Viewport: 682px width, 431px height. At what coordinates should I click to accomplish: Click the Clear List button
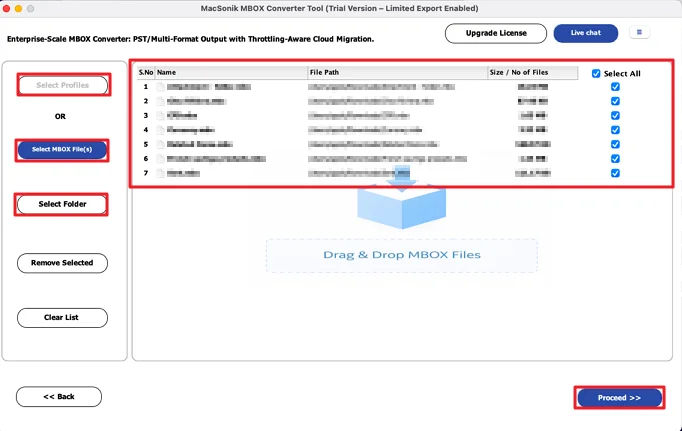pyautogui.click(x=62, y=317)
